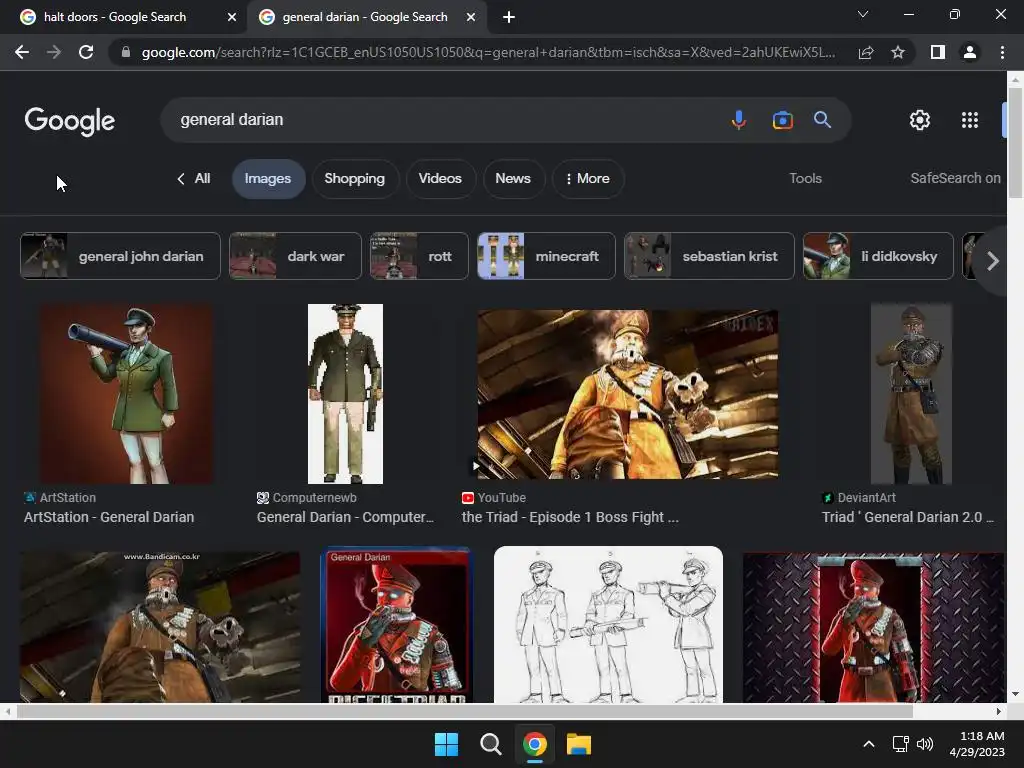Click the 'ArtStation - General Darian' link

tap(109, 517)
